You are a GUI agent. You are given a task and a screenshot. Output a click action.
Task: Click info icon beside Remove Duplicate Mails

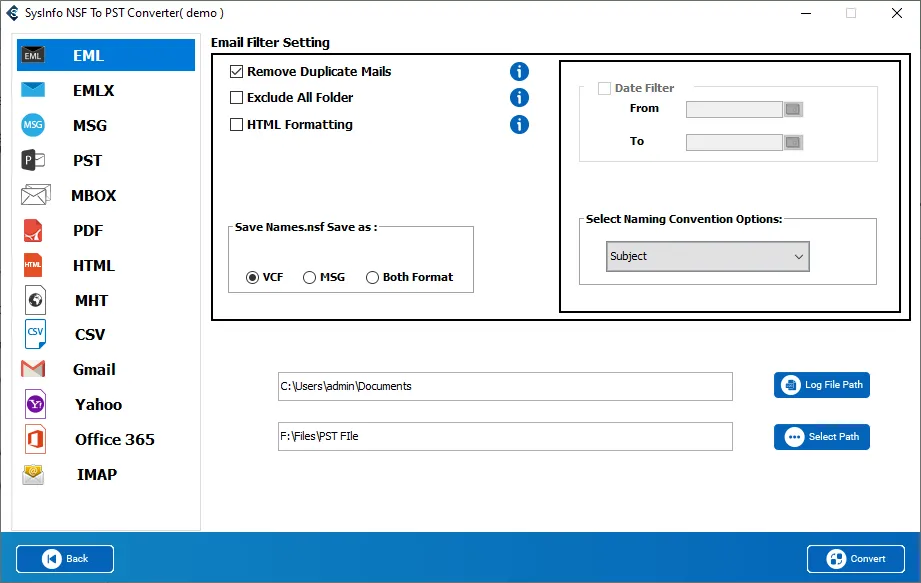[x=519, y=72]
